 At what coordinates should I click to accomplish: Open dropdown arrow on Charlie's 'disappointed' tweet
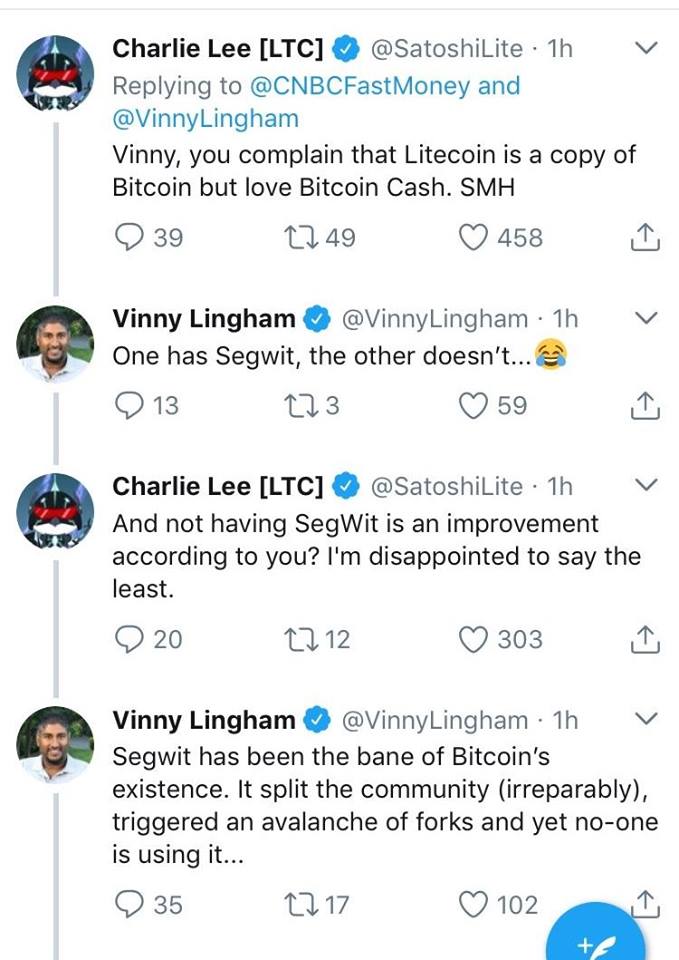pos(646,486)
